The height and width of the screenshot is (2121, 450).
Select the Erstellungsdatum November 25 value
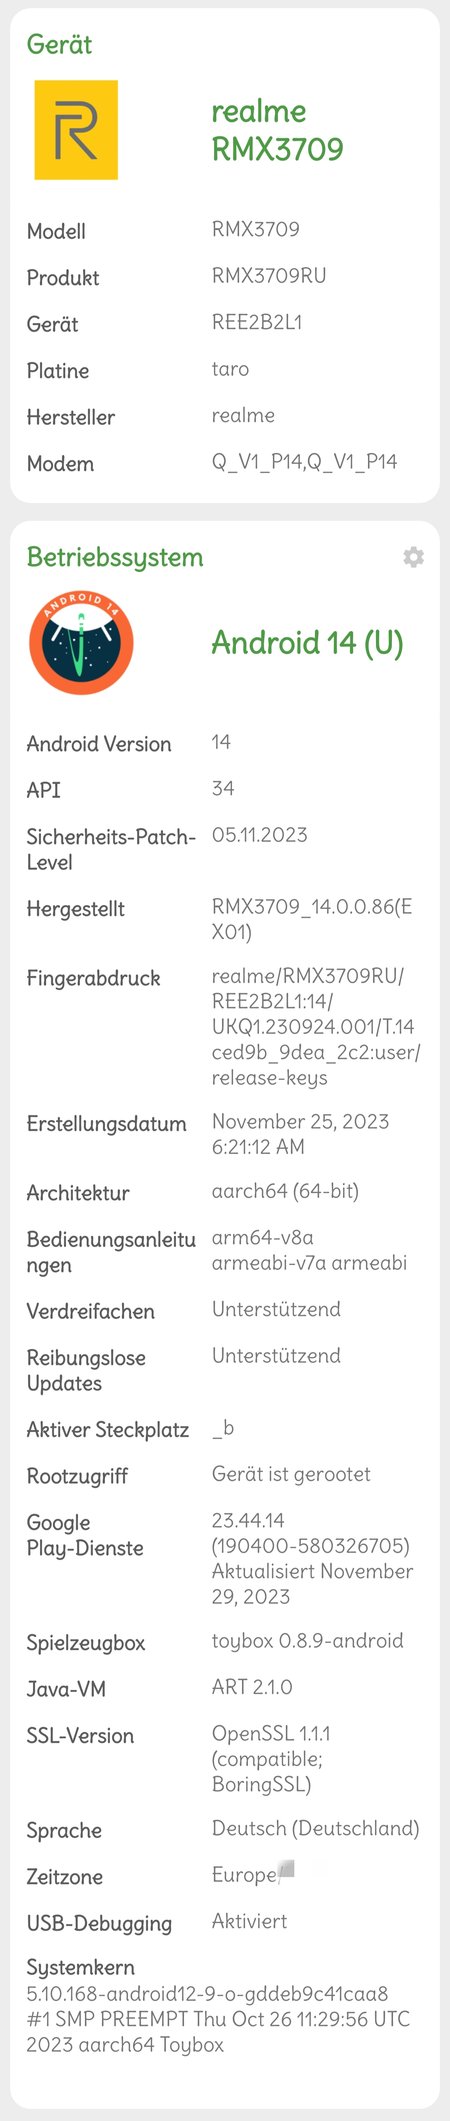[300, 1134]
